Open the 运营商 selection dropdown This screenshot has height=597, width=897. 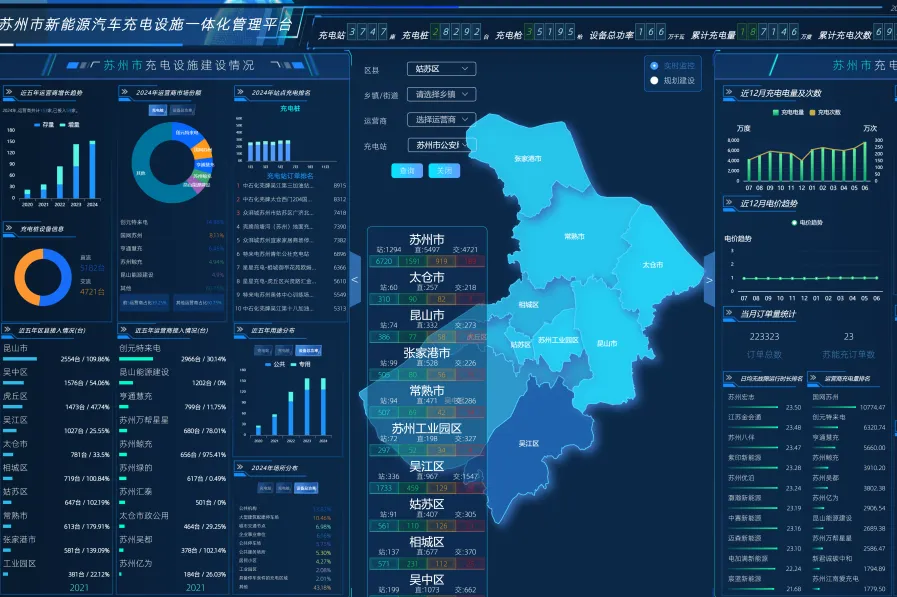pyautogui.click(x=440, y=119)
